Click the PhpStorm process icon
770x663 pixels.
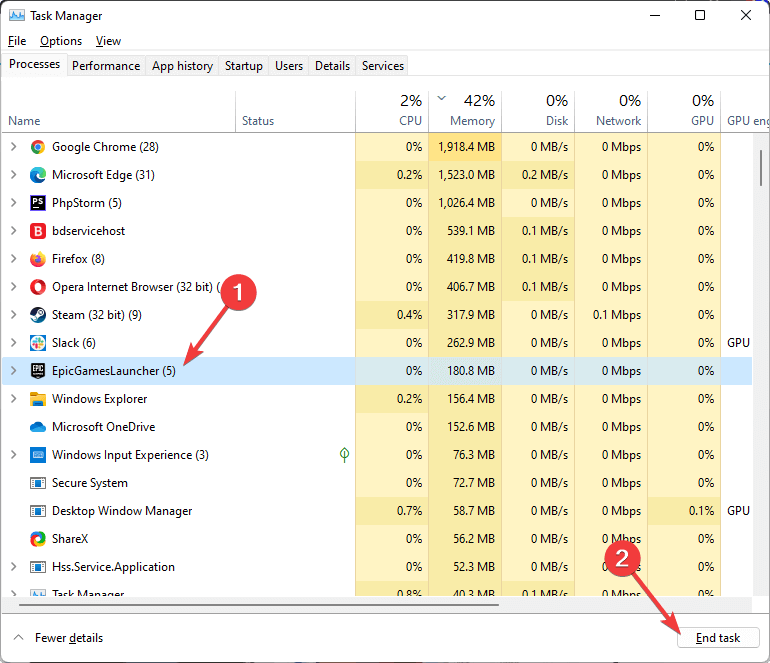[38, 203]
